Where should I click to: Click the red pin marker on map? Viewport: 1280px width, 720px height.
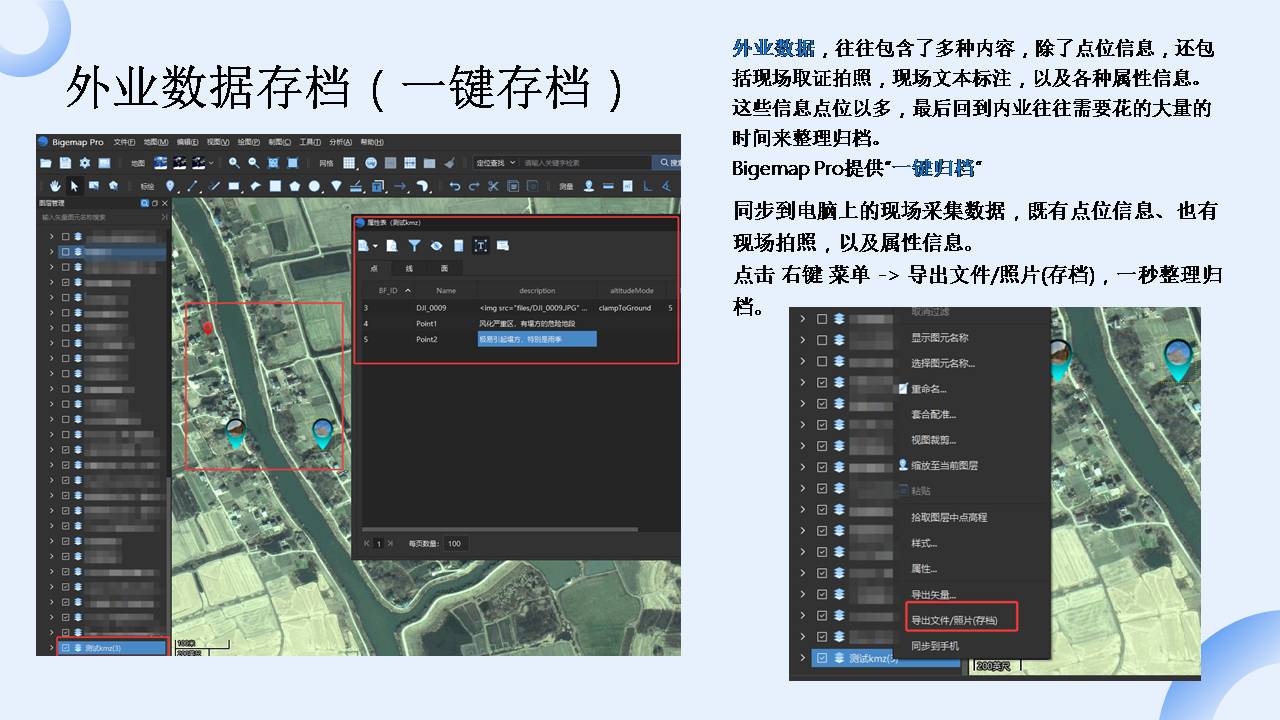(208, 327)
